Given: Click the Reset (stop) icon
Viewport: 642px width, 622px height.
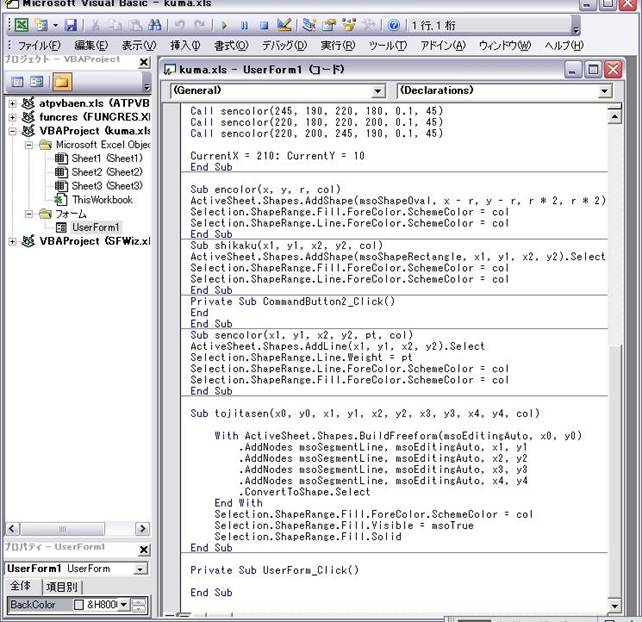Looking at the screenshot, I should point(264,25).
